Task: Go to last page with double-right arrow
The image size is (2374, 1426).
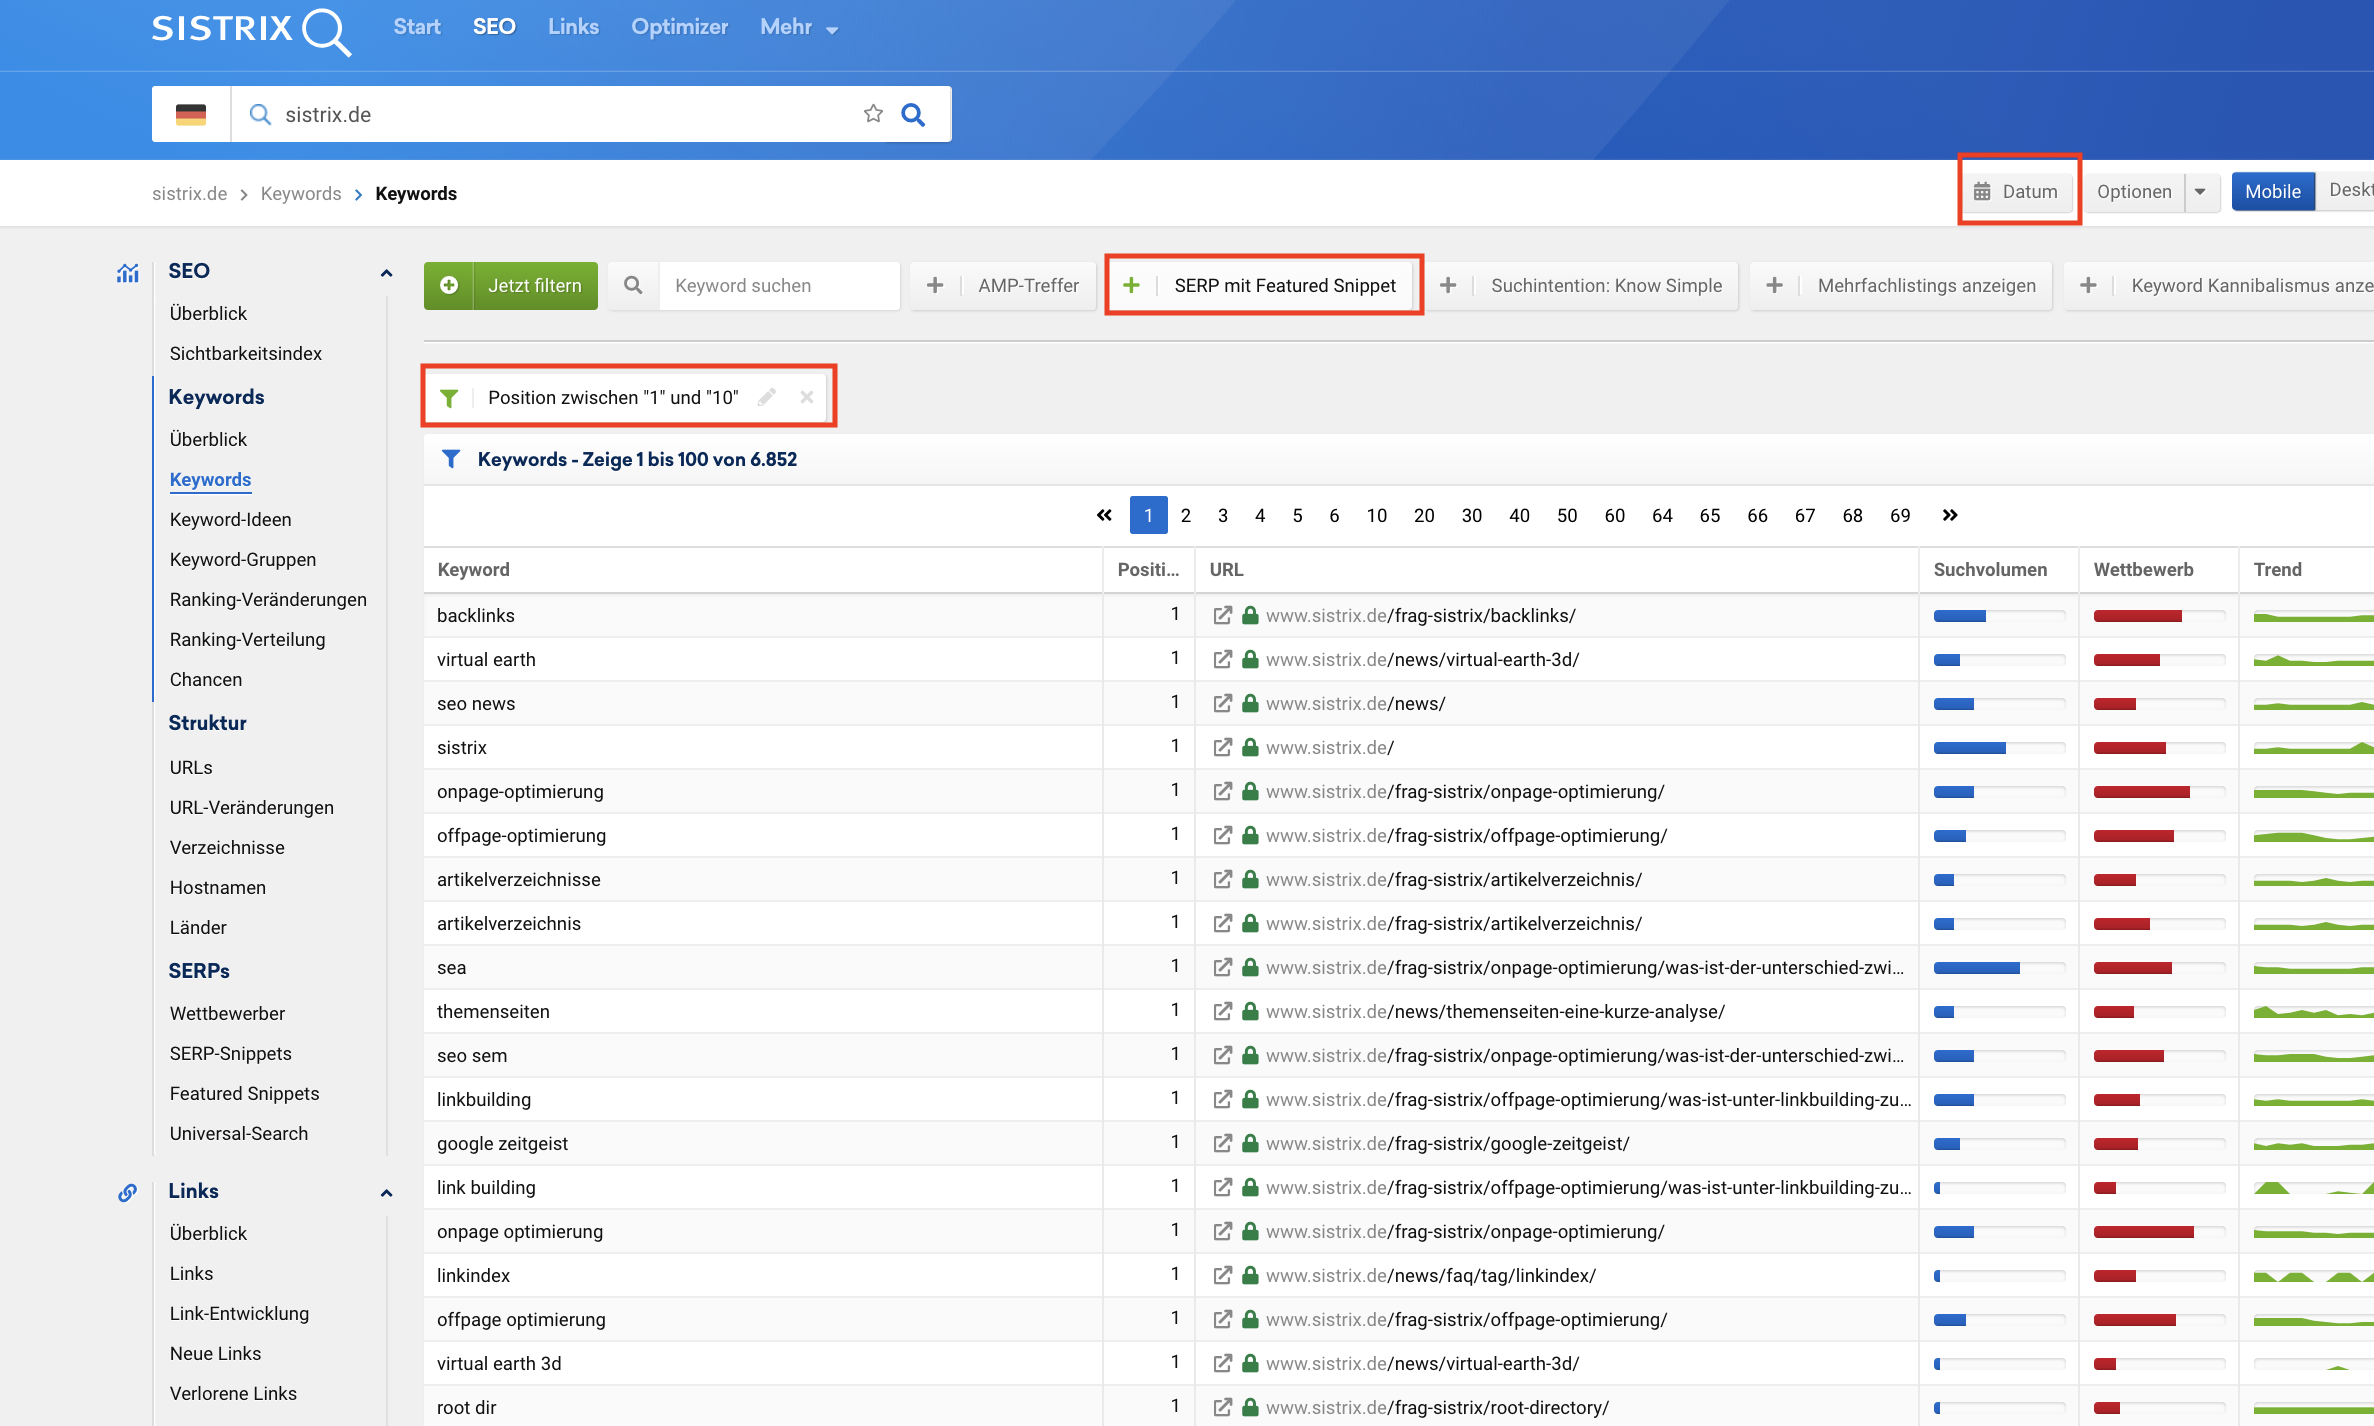Action: [1950, 515]
